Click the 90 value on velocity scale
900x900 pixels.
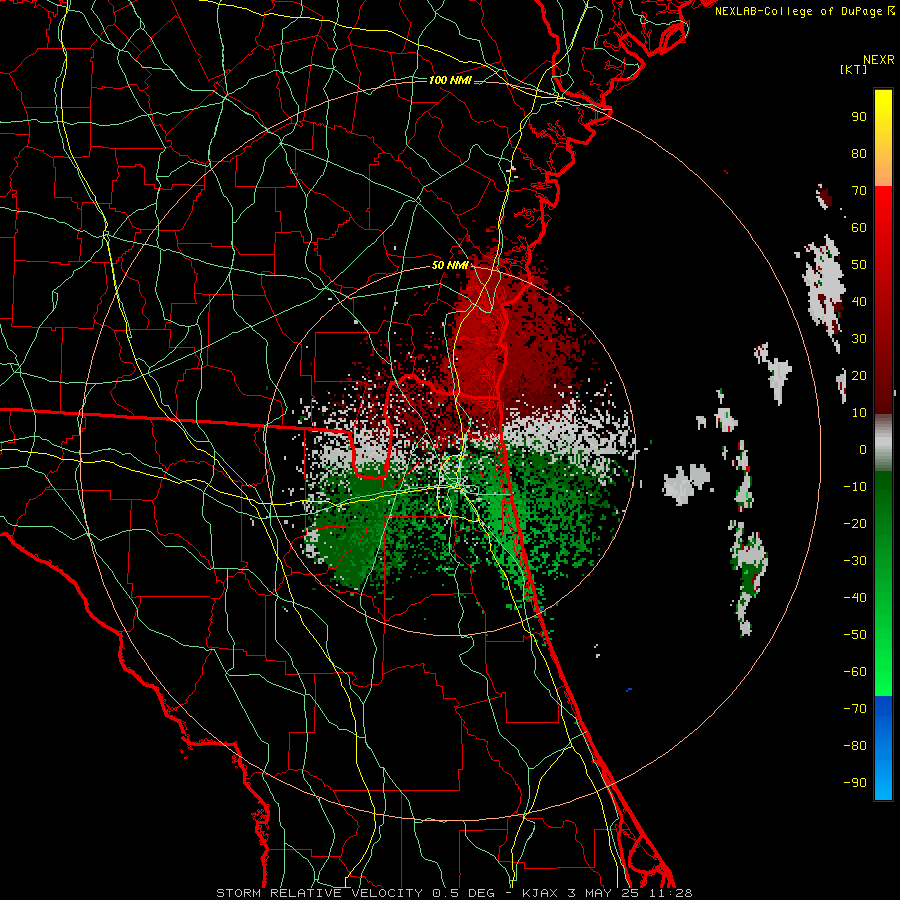[859, 117]
